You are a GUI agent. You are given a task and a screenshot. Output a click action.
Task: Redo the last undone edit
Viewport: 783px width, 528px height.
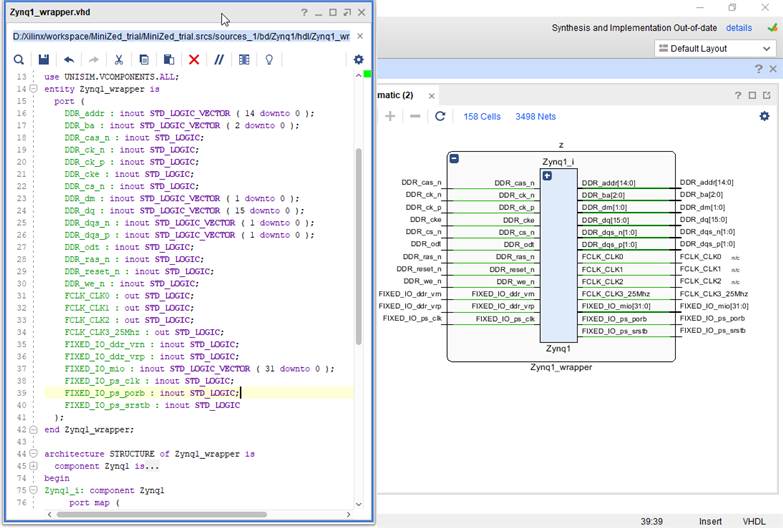(x=93, y=60)
